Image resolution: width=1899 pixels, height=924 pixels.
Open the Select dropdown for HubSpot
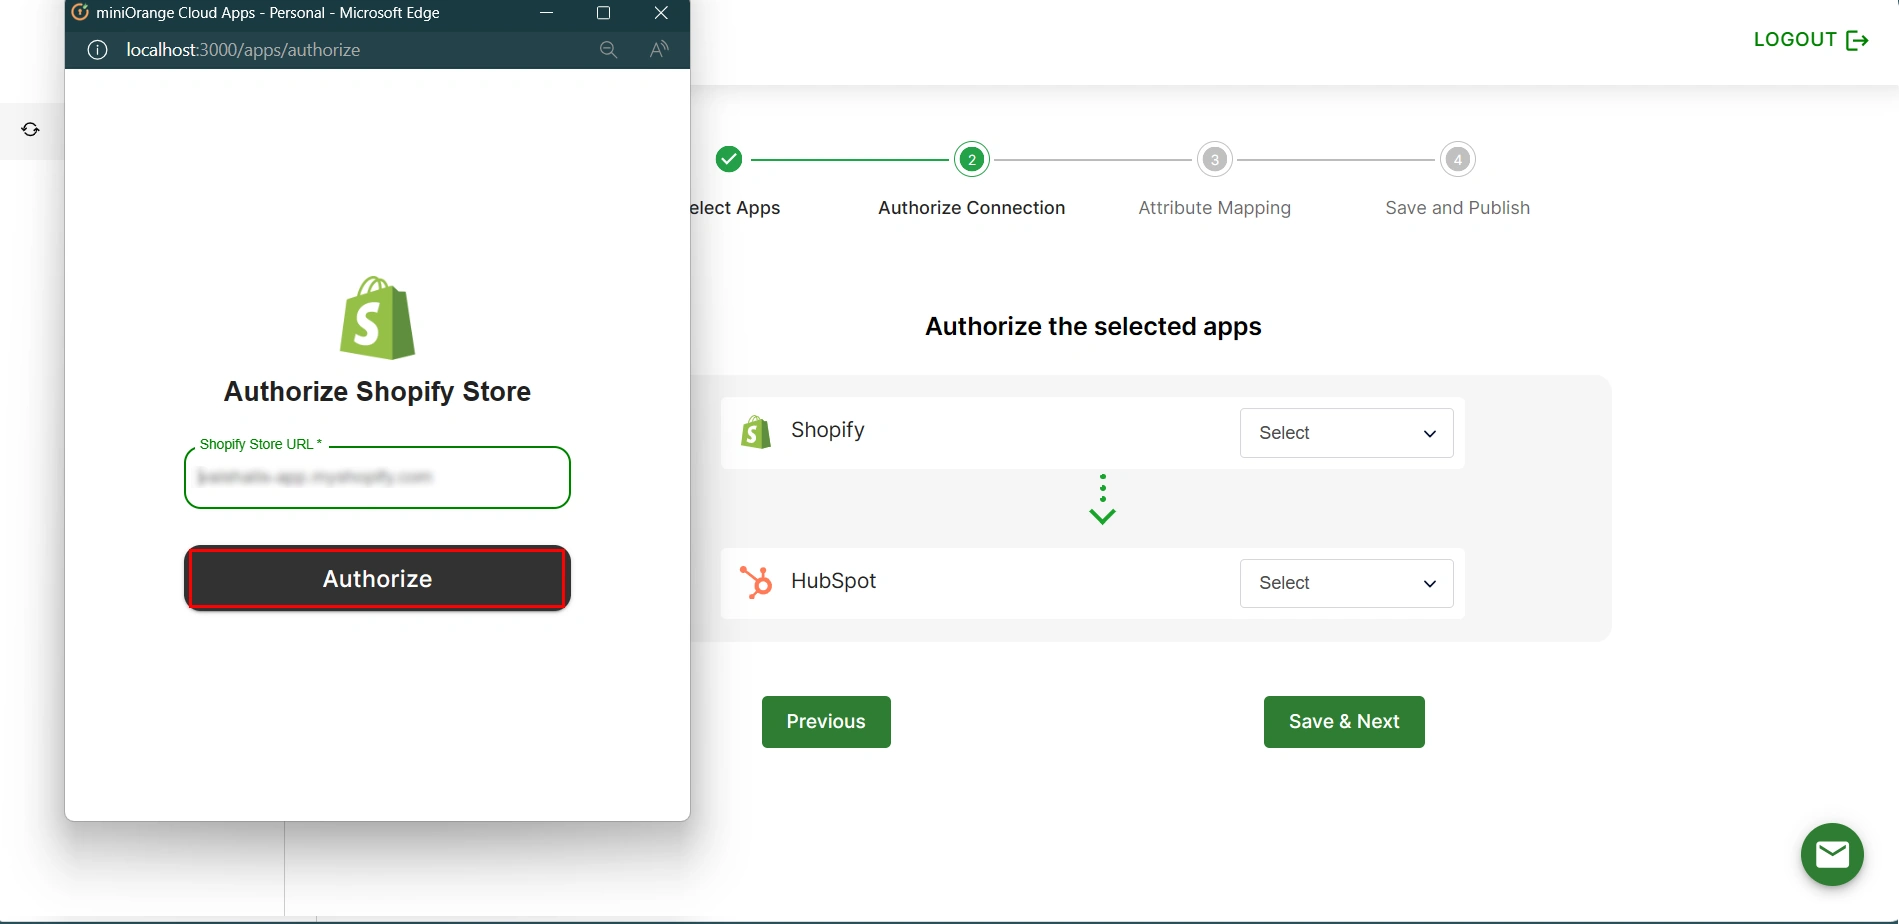coord(1345,583)
